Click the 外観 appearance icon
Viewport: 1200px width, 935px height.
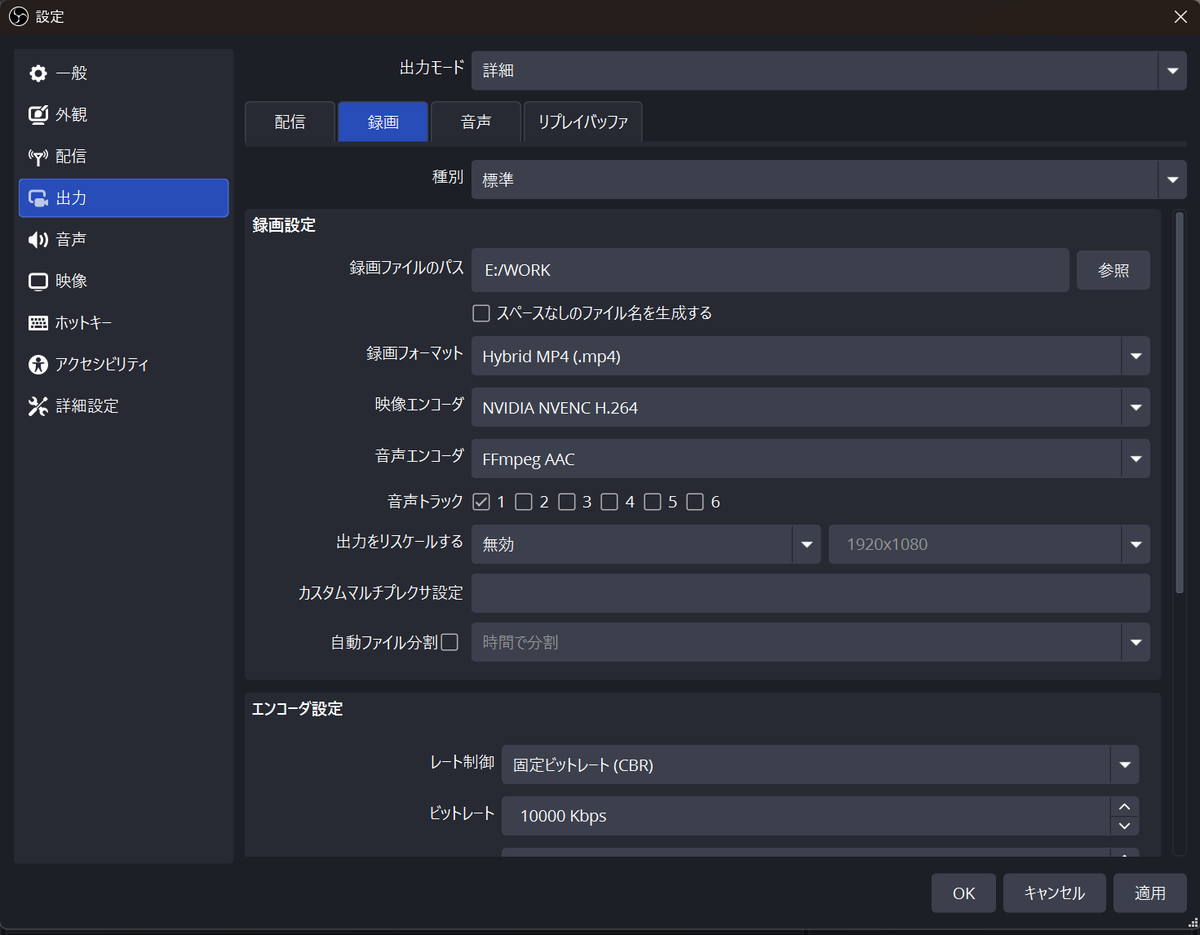tap(38, 115)
